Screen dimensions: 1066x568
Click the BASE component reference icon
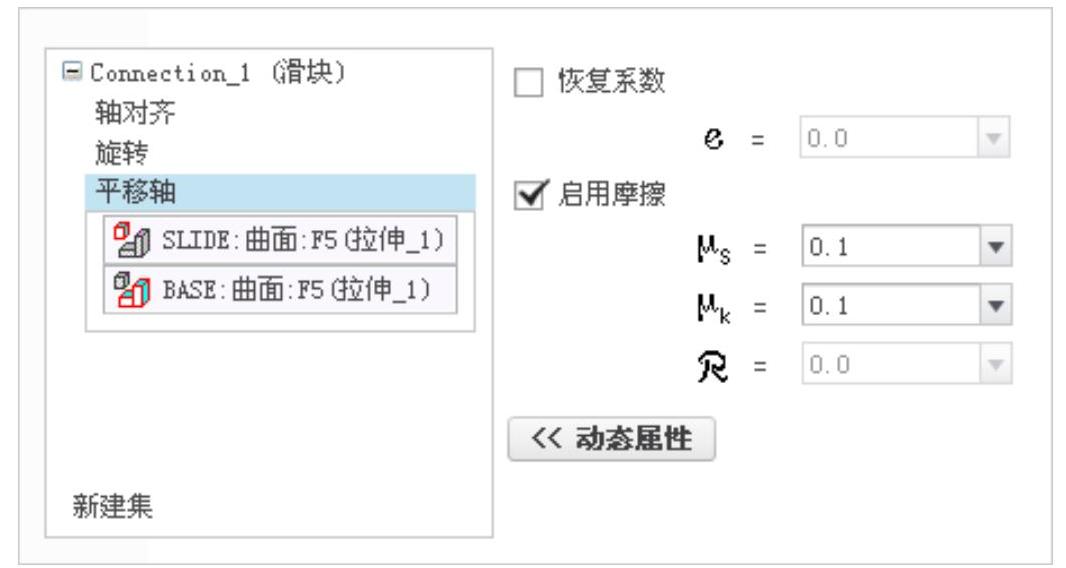pos(131,290)
